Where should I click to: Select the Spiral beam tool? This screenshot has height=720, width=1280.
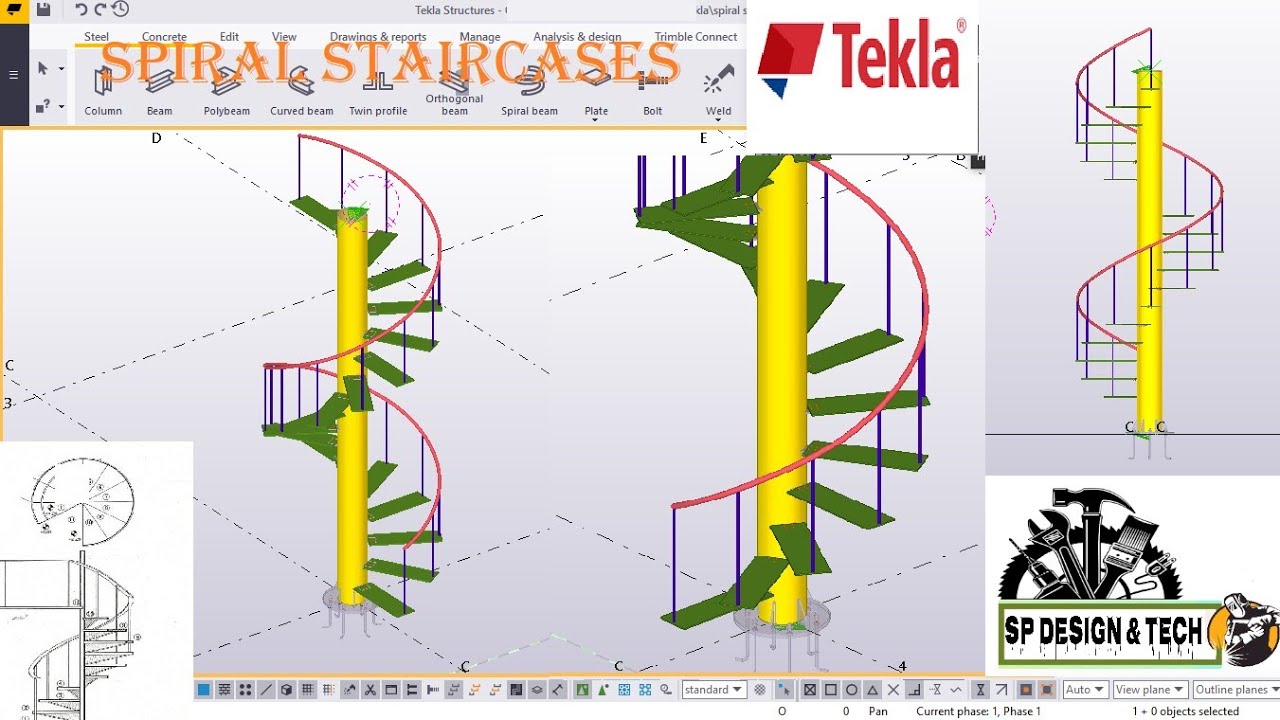[529, 92]
